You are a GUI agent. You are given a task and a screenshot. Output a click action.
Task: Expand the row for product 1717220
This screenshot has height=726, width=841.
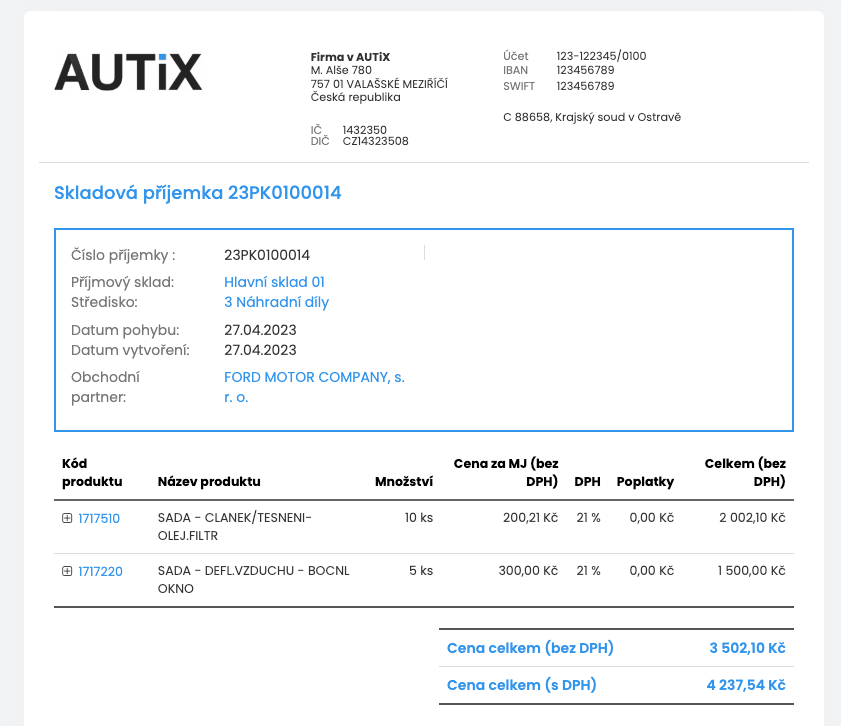coord(67,571)
